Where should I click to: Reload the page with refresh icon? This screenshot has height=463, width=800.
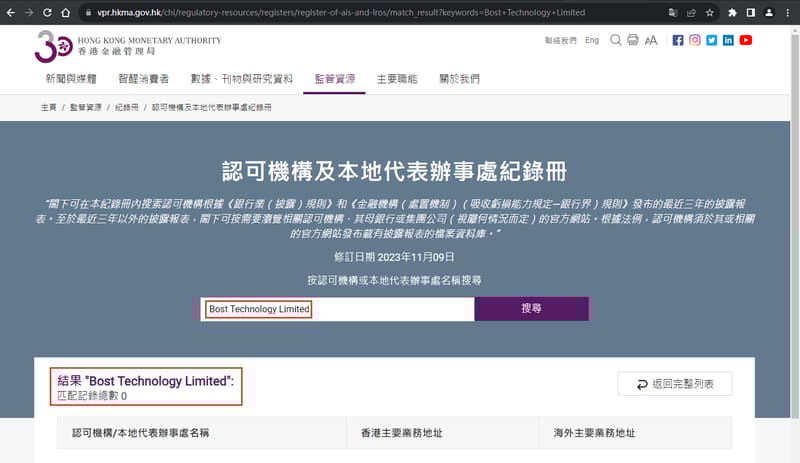[47, 13]
